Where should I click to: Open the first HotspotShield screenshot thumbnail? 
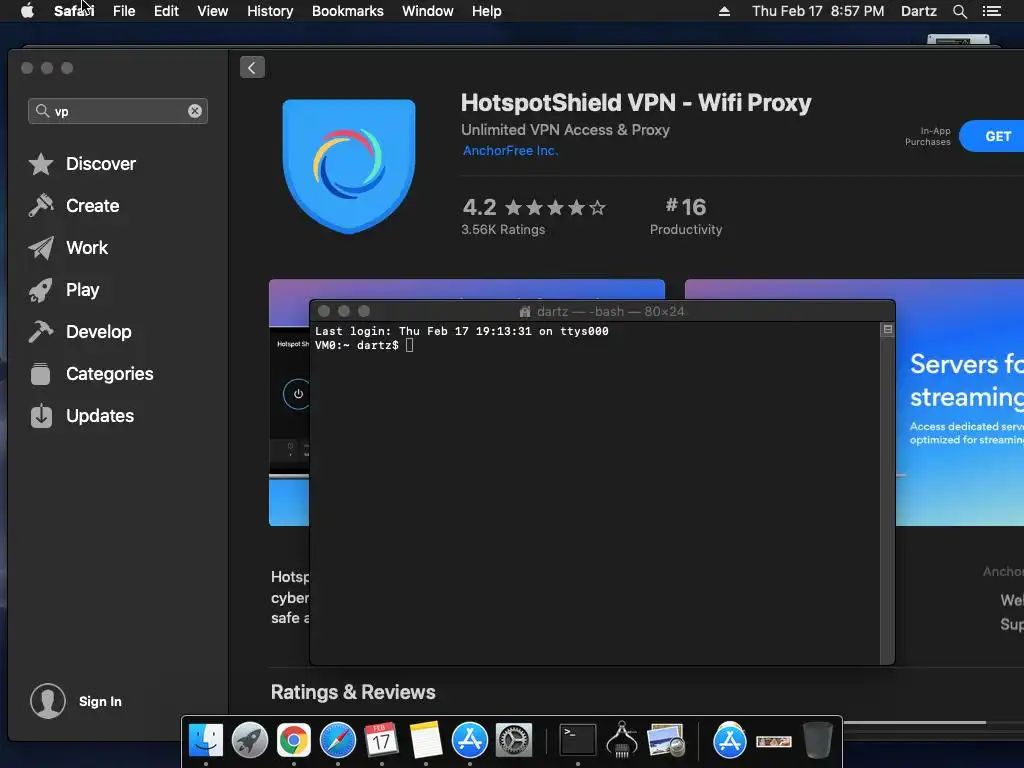pos(289,402)
